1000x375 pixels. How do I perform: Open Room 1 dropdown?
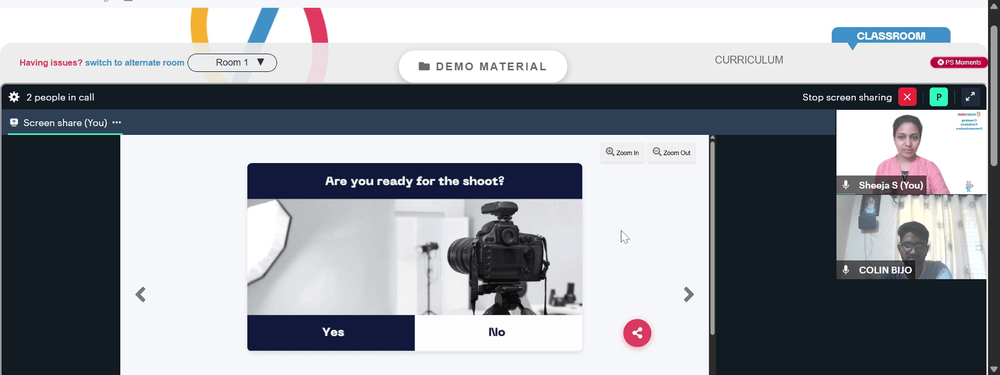pyautogui.click(x=232, y=62)
